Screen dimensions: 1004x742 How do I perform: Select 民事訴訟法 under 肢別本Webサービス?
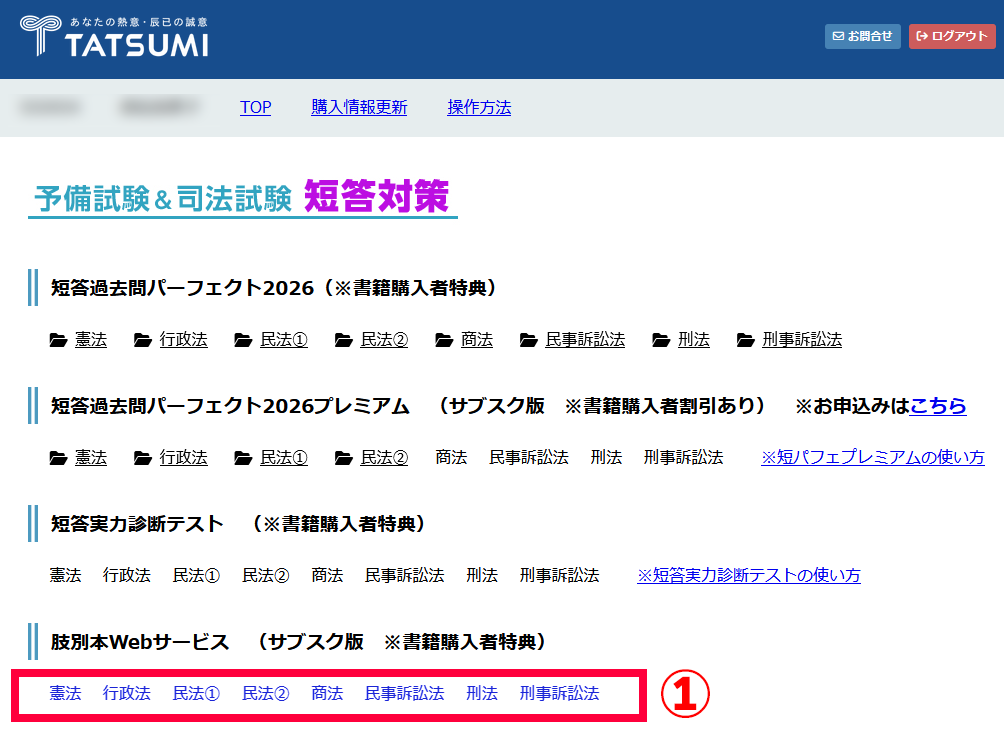point(404,693)
